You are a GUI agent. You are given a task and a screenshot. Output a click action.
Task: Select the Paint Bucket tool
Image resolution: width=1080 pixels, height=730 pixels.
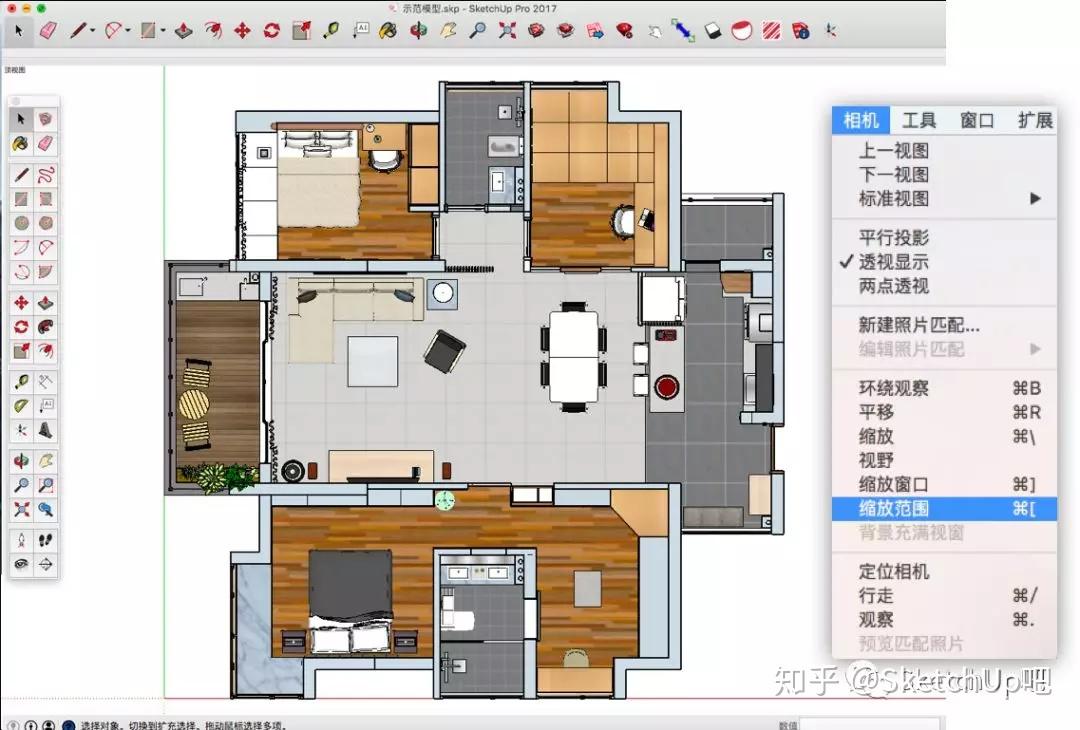(x=387, y=31)
